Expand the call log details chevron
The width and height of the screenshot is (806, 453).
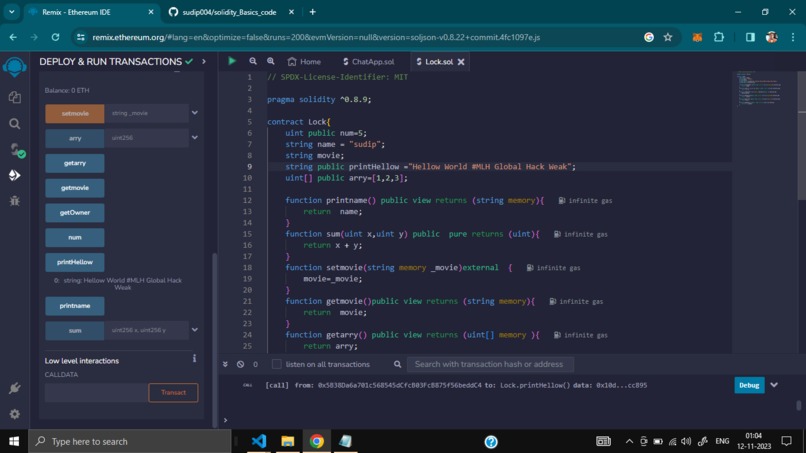774,385
